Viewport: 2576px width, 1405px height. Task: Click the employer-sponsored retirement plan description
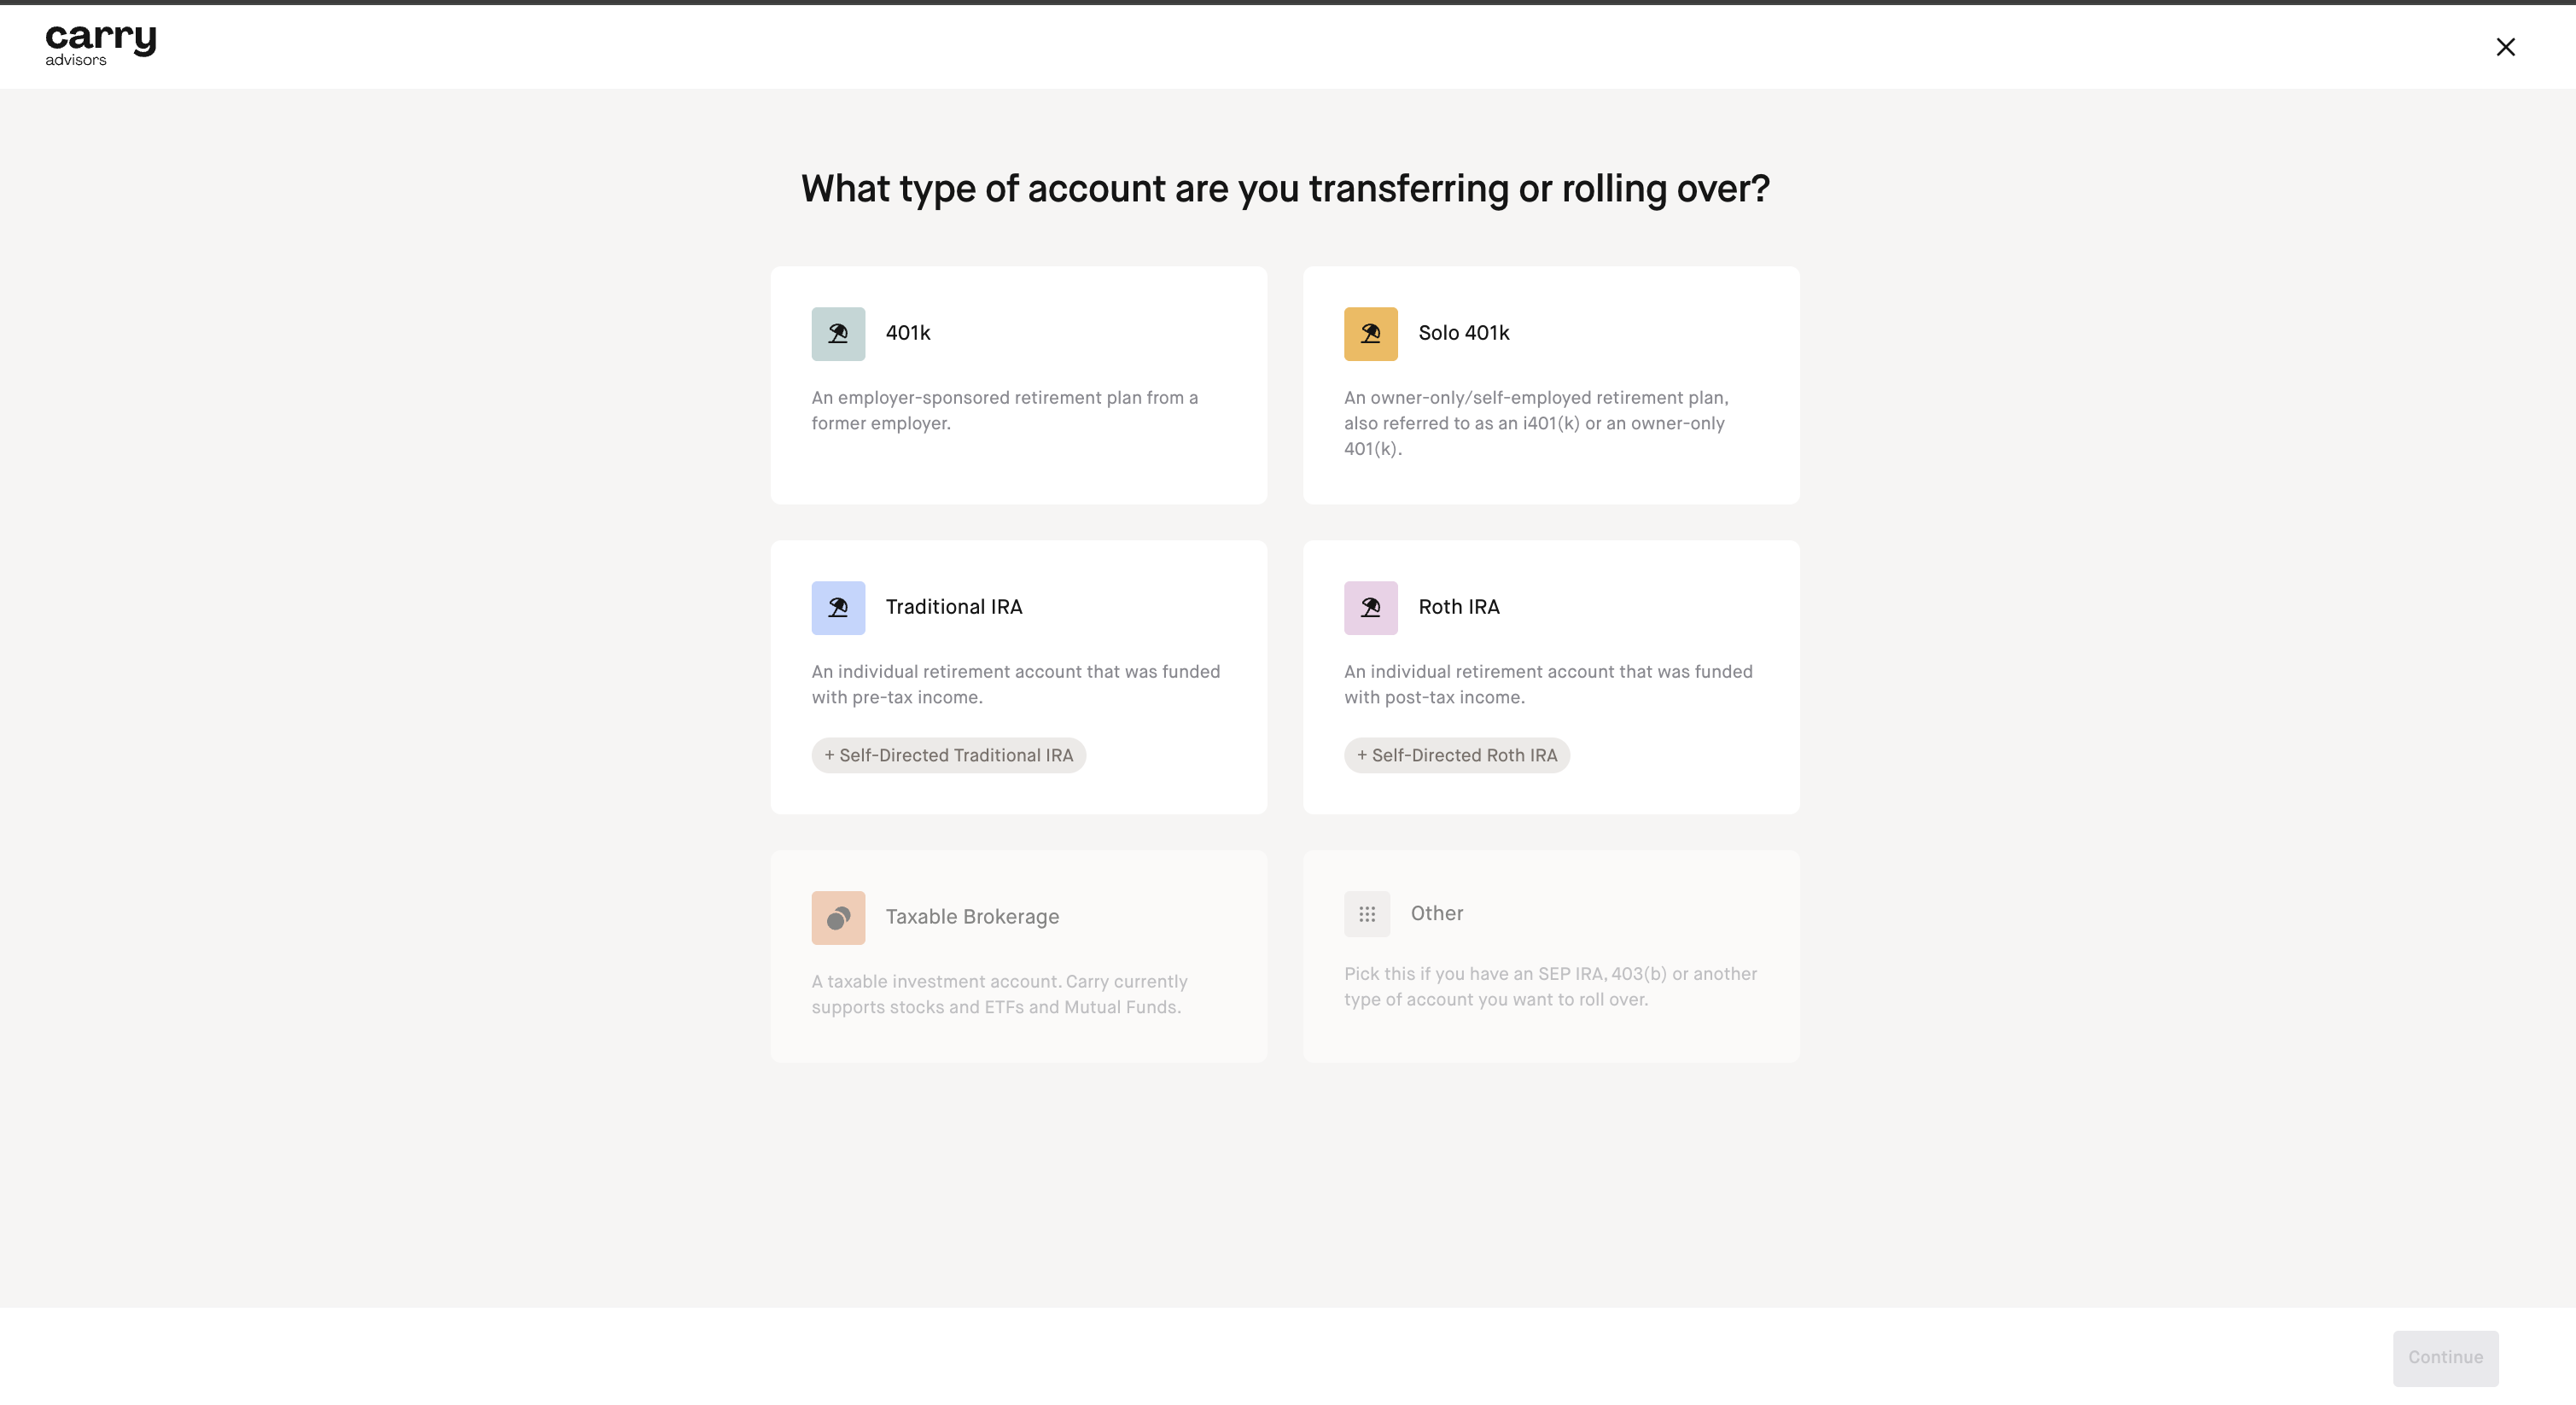[1005, 410]
